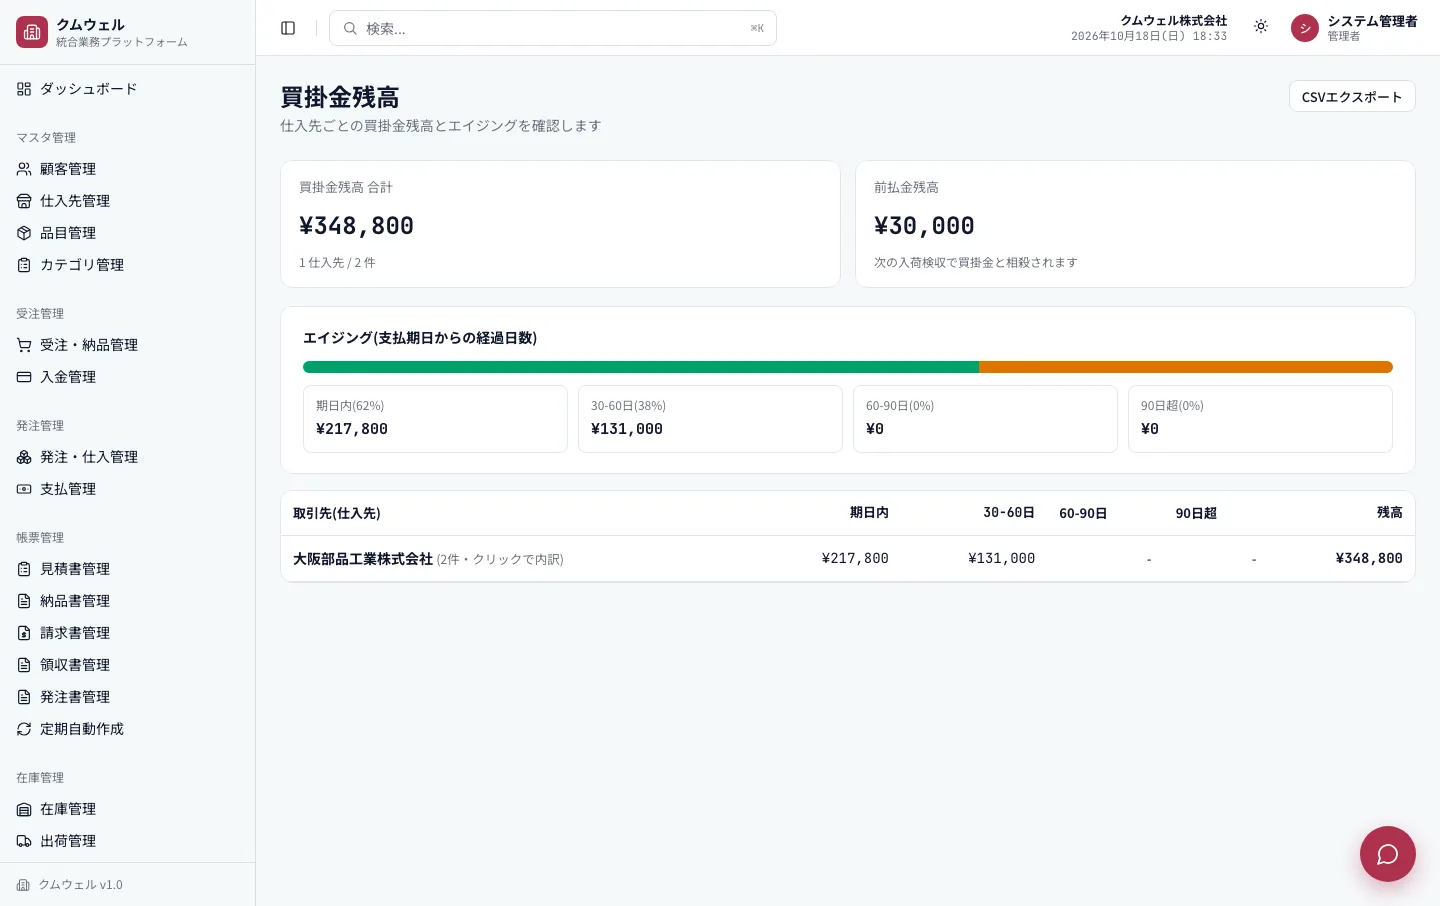Open the システム管理者 user avatar
Screen dimensions: 1440x906
point(1305,28)
